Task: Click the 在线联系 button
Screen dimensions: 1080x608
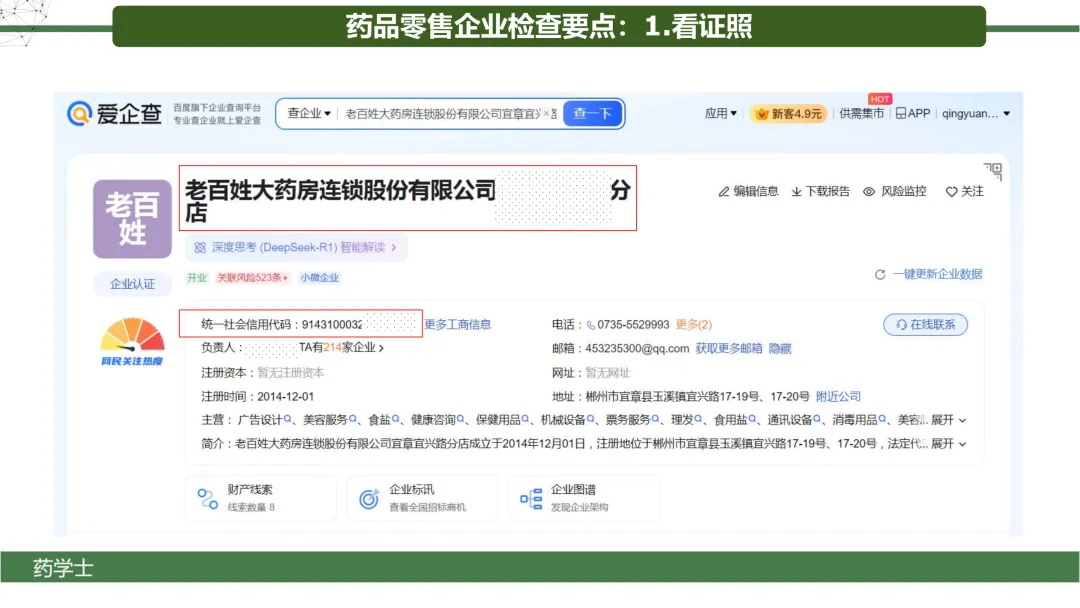Action: tap(926, 324)
